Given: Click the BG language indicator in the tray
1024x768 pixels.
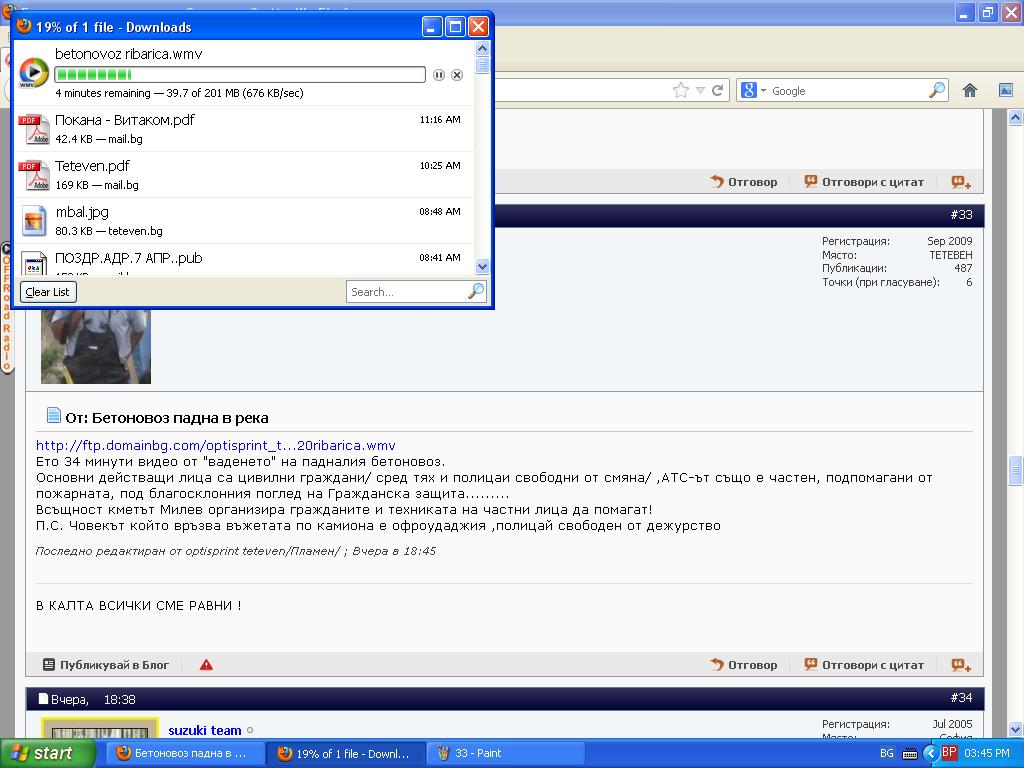Looking at the screenshot, I should click(887, 753).
